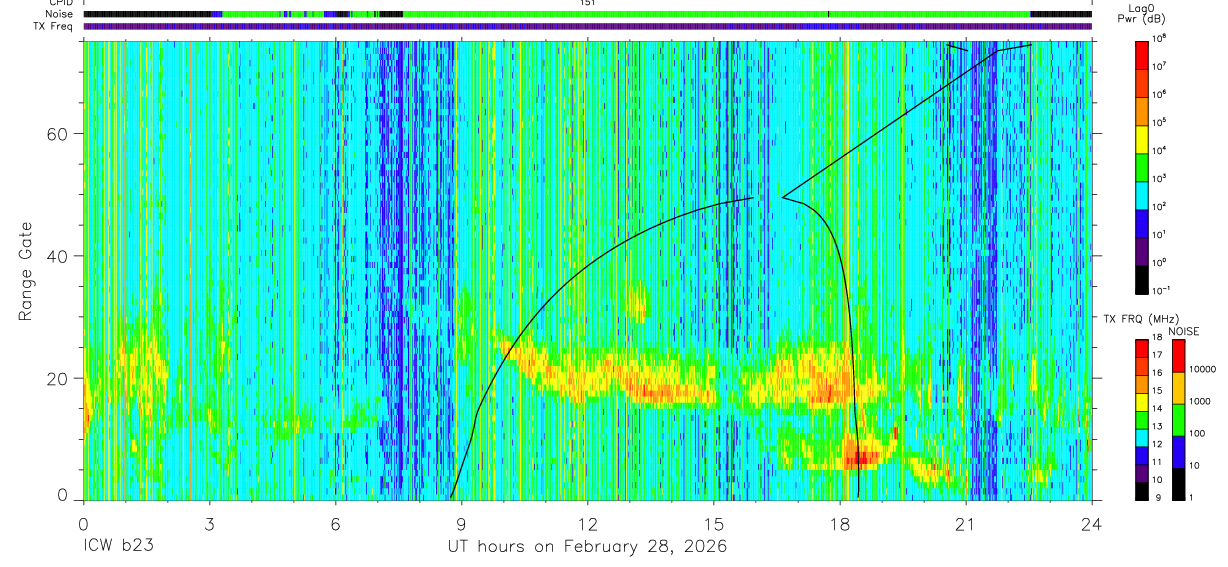Image resolution: width=1228 pixels, height=567 pixels.
Task: Click the "151" CPID value above the plot
Action: (x=588, y=3)
